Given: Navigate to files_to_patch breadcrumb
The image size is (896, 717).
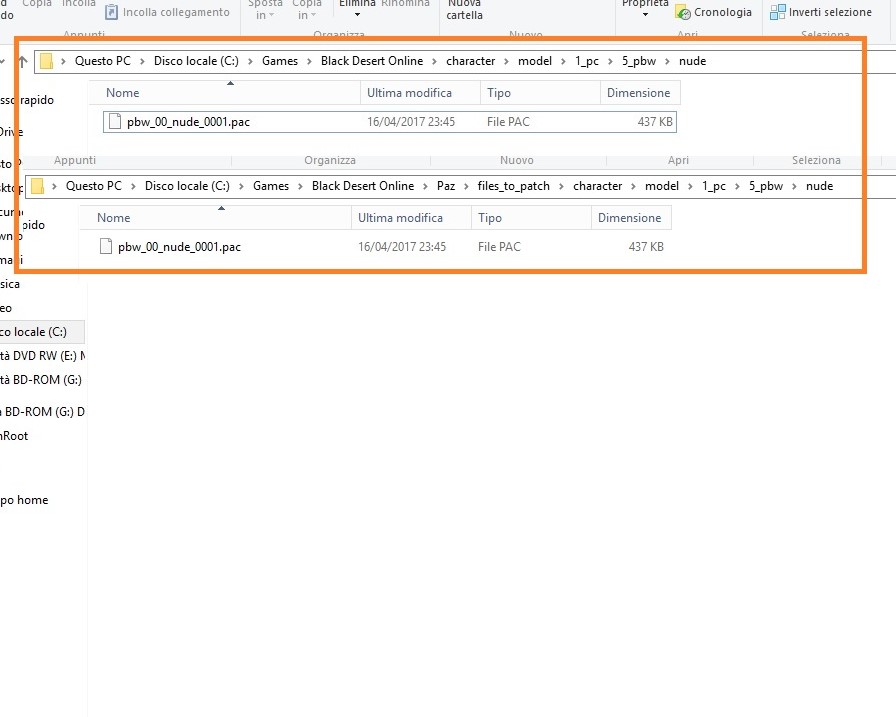Looking at the screenshot, I should (x=514, y=186).
